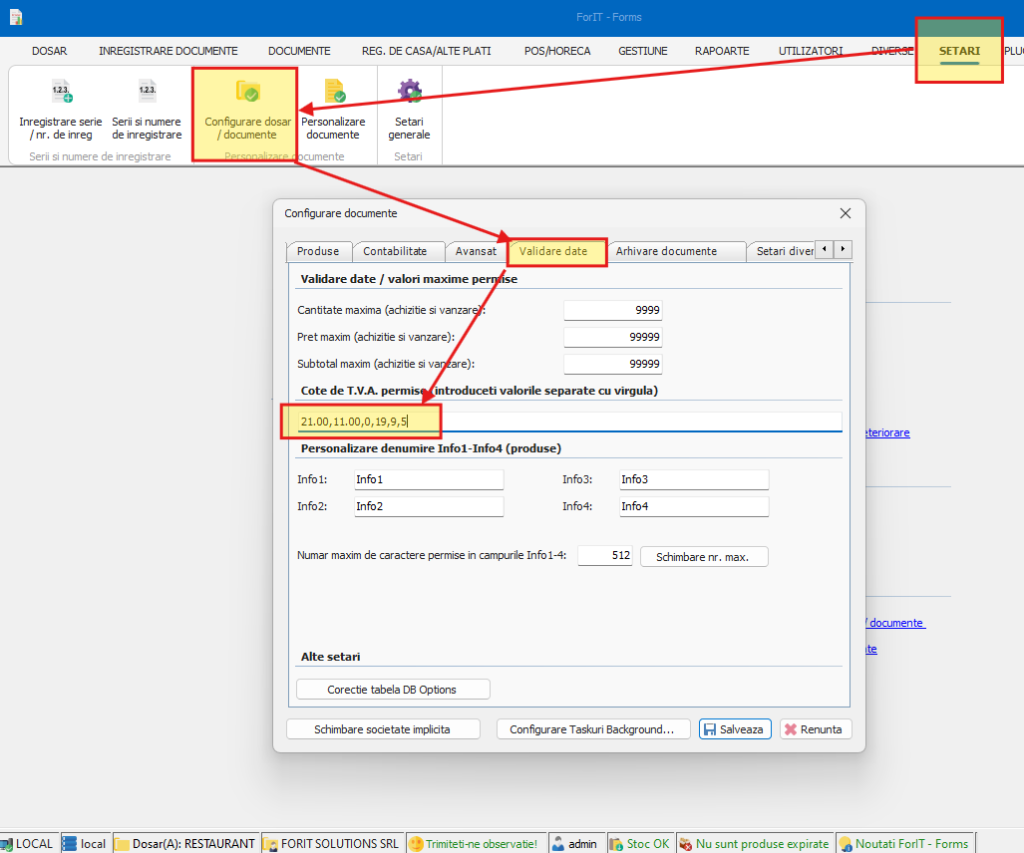Click the Stoc OK status indicator
Image resolution: width=1024 pixels, height=853 pixels.
(x=639, y=843)
